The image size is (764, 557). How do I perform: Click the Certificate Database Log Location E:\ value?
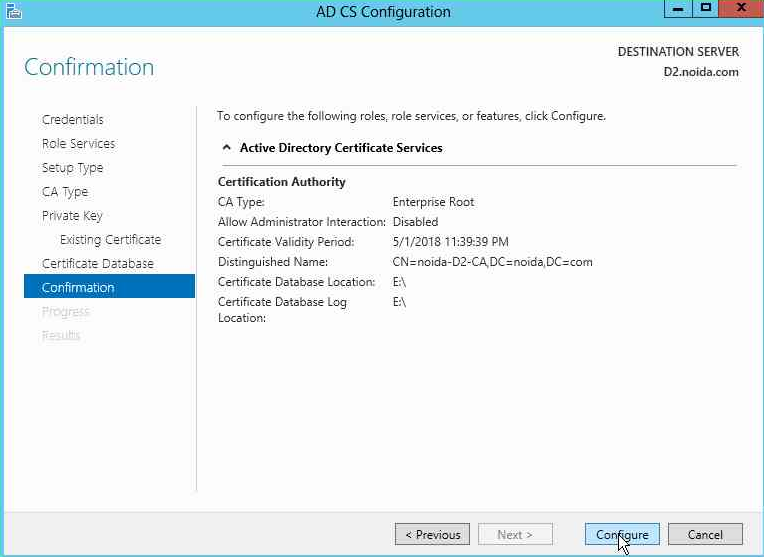(399, 302)
